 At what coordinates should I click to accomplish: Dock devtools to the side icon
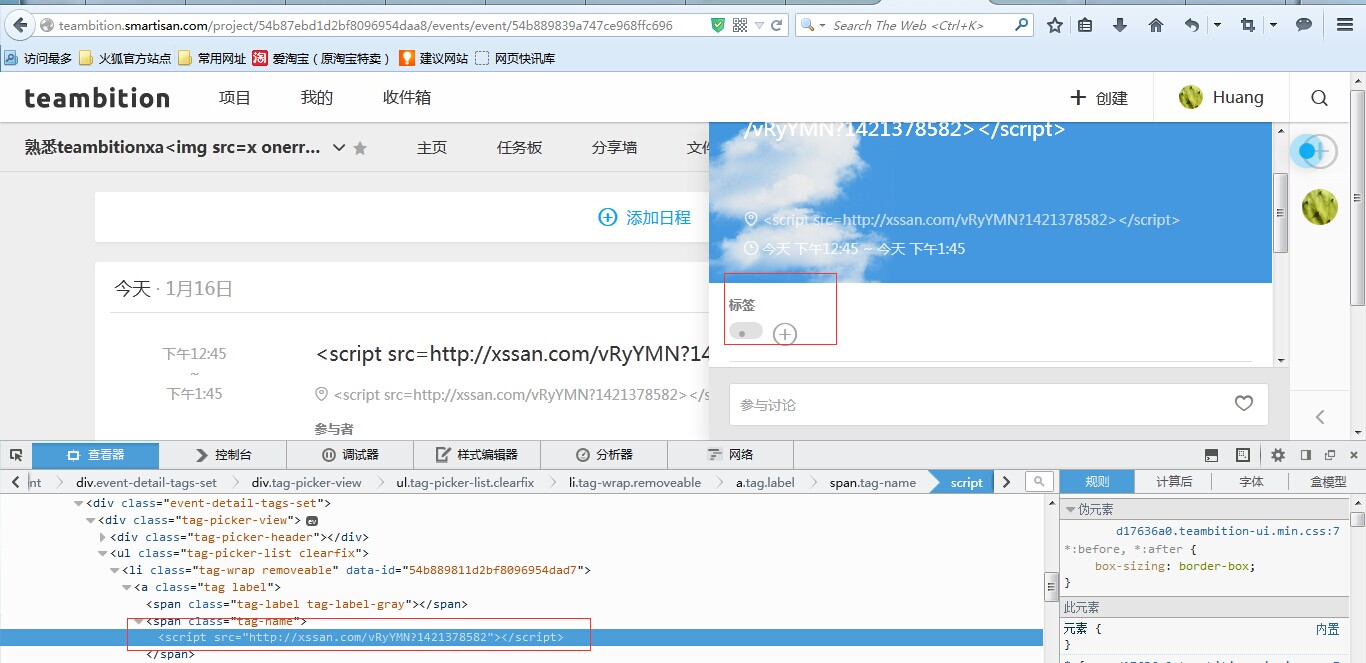click(x=1305, y=455)
